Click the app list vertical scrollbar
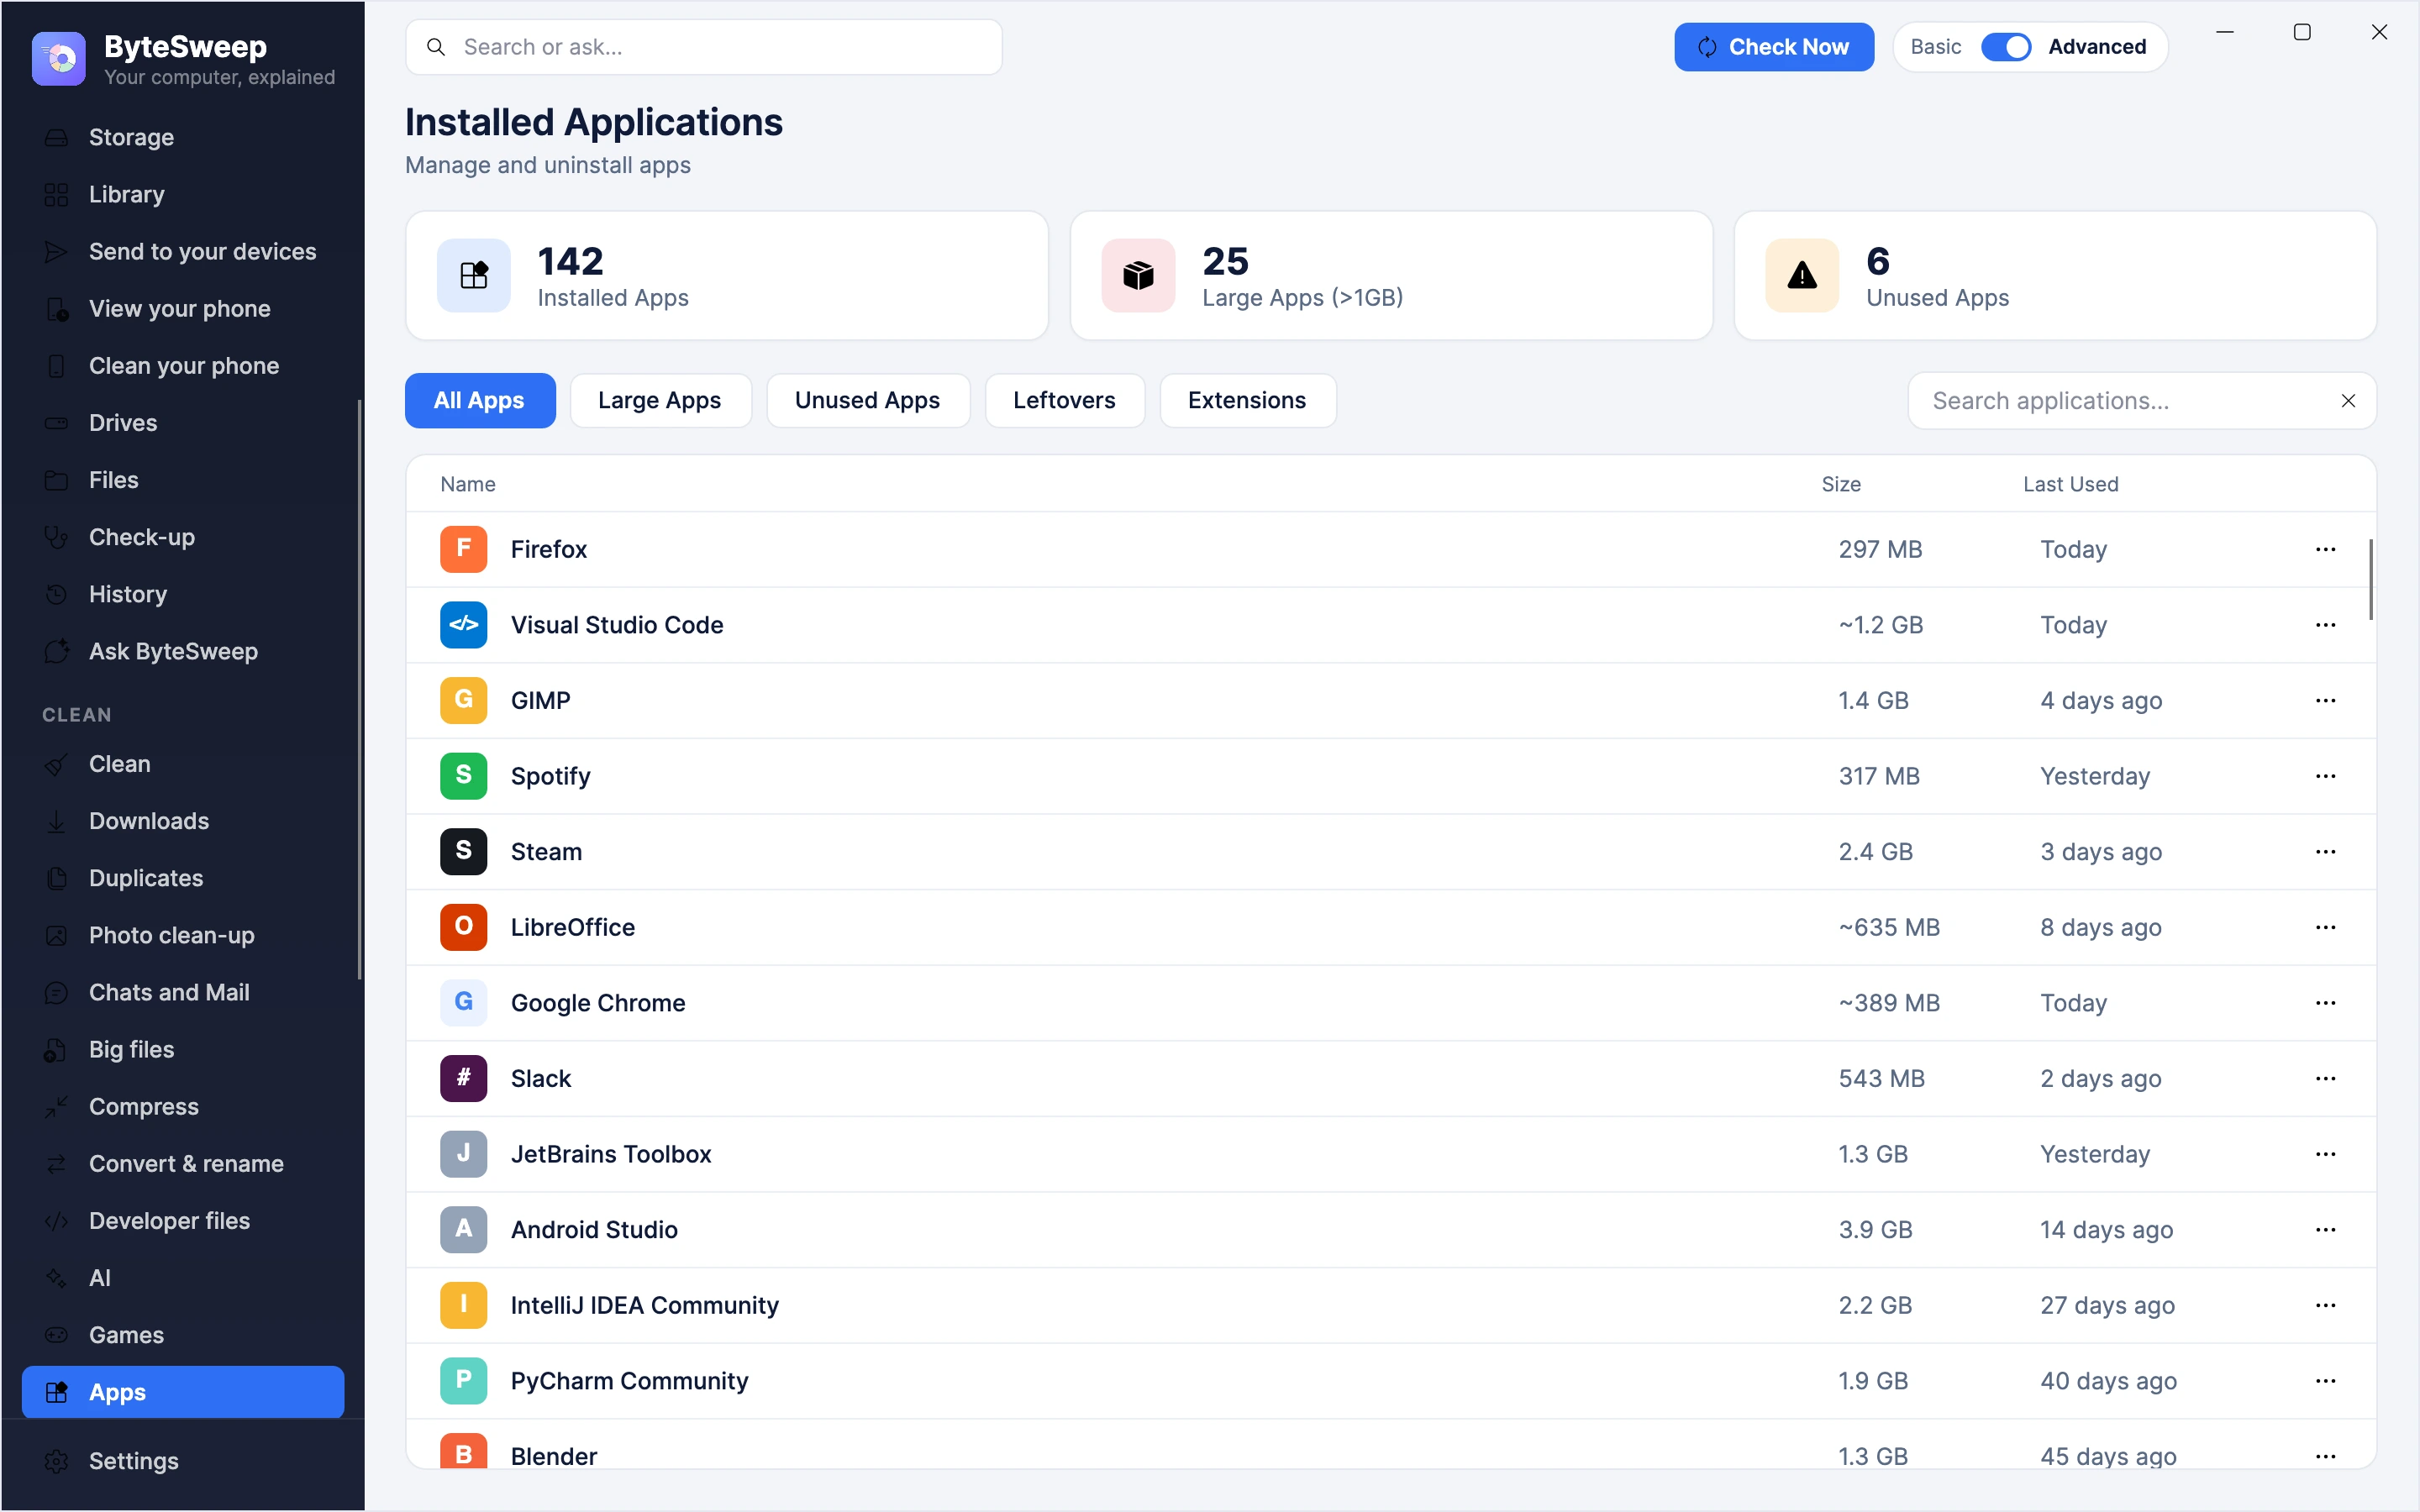2420x1512 pixels. (x=2370, y=579)
